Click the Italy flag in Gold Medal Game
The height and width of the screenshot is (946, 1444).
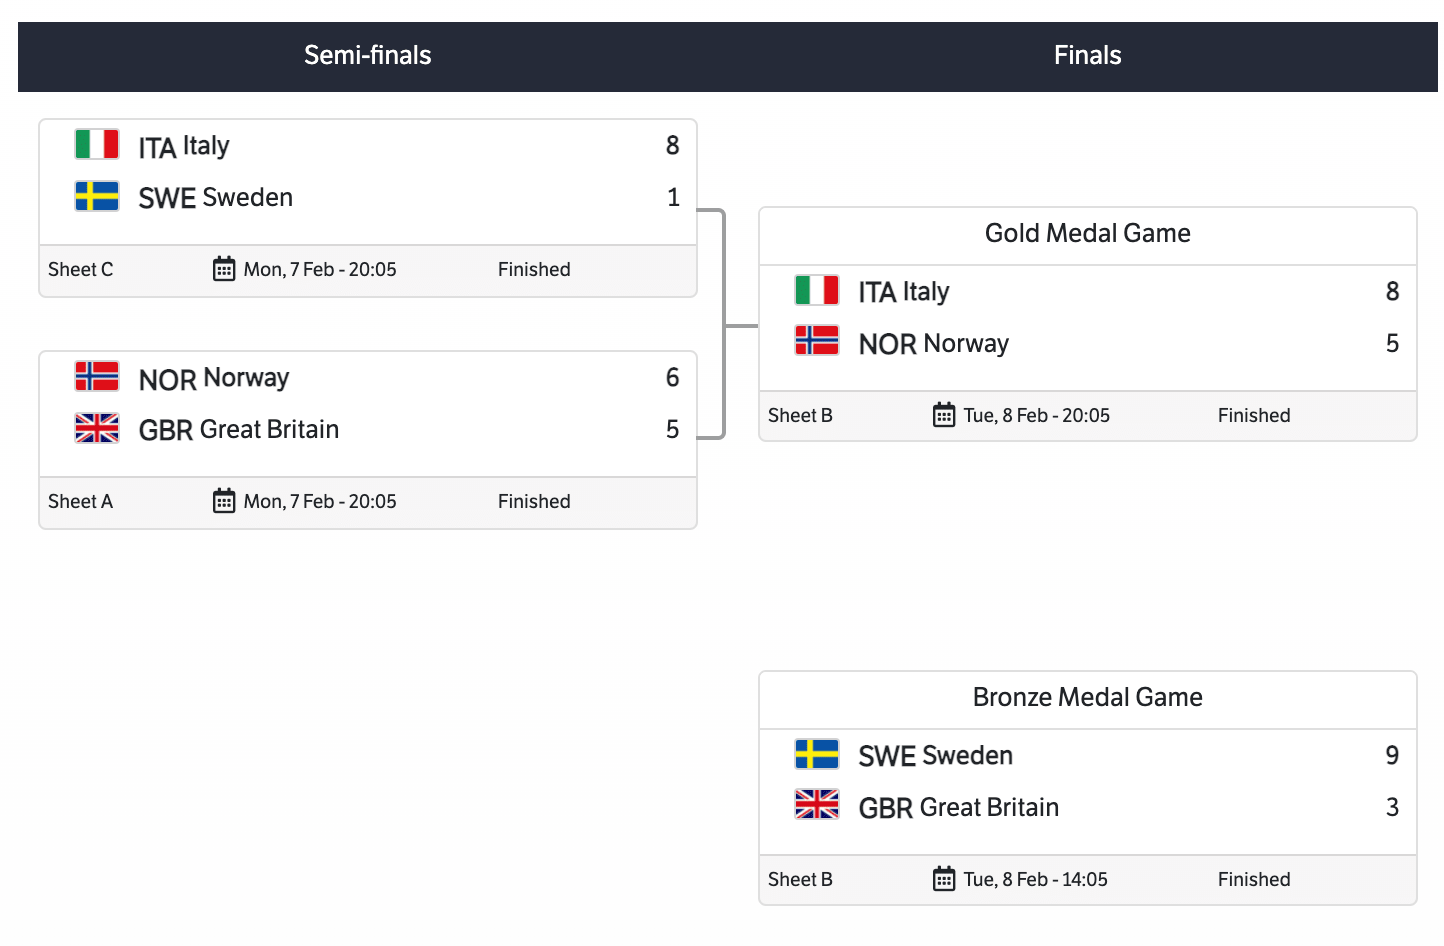tap(817, 290)
